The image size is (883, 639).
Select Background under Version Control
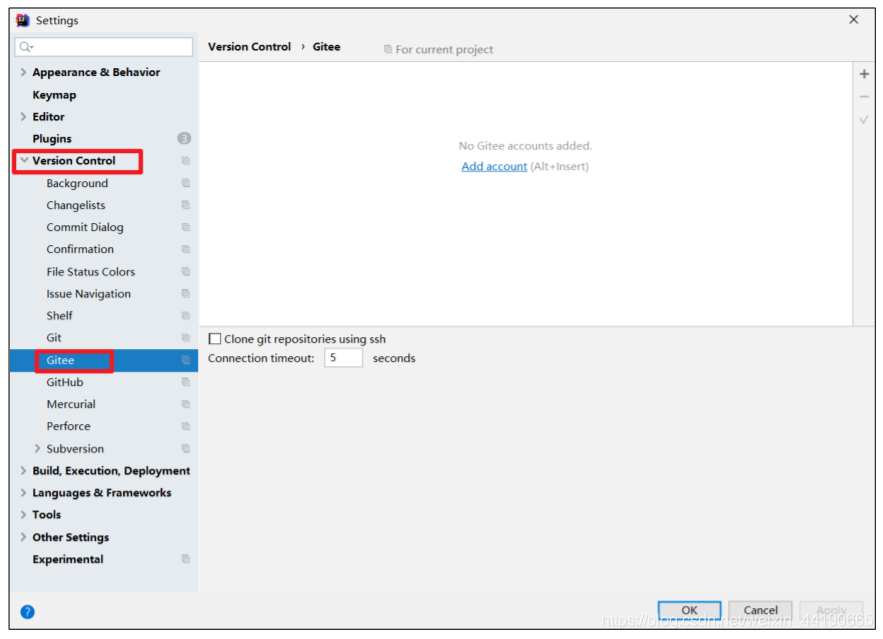77,183
